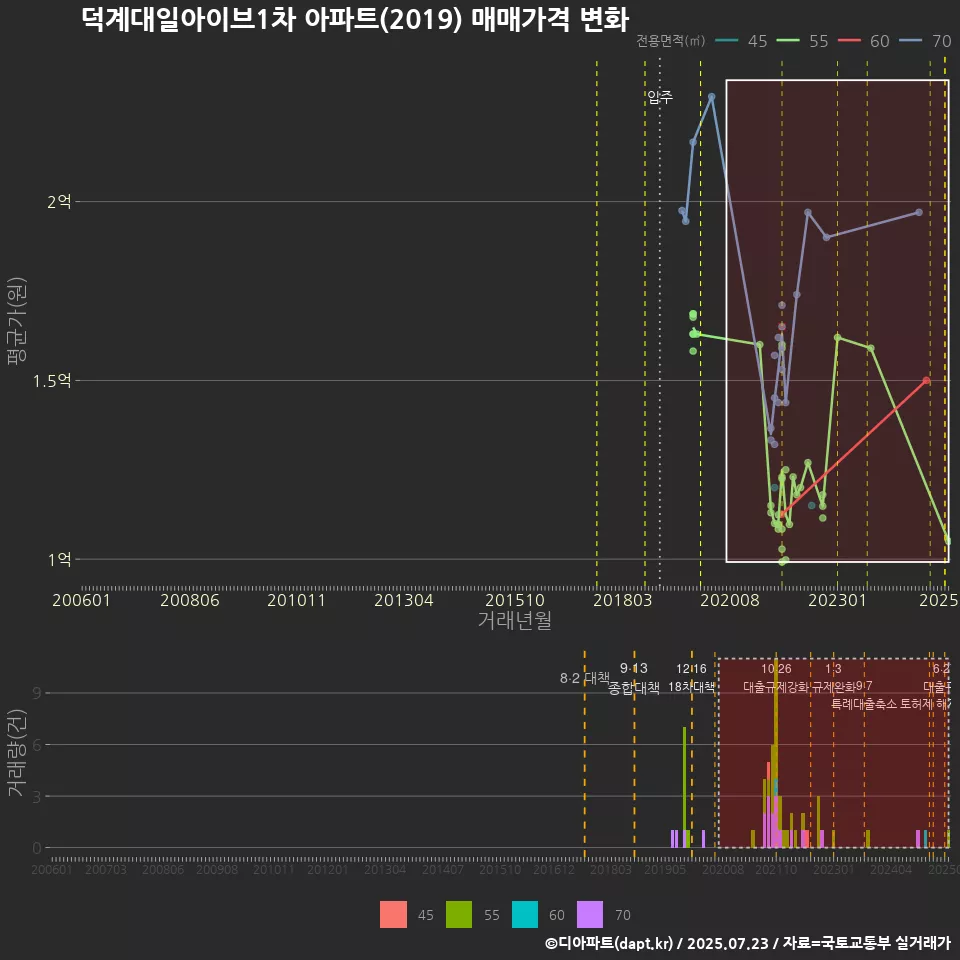Viewport: 960px width, 960px height.
Task: Click the 1·3 규제완화 annotation
Action: point(833,678)
